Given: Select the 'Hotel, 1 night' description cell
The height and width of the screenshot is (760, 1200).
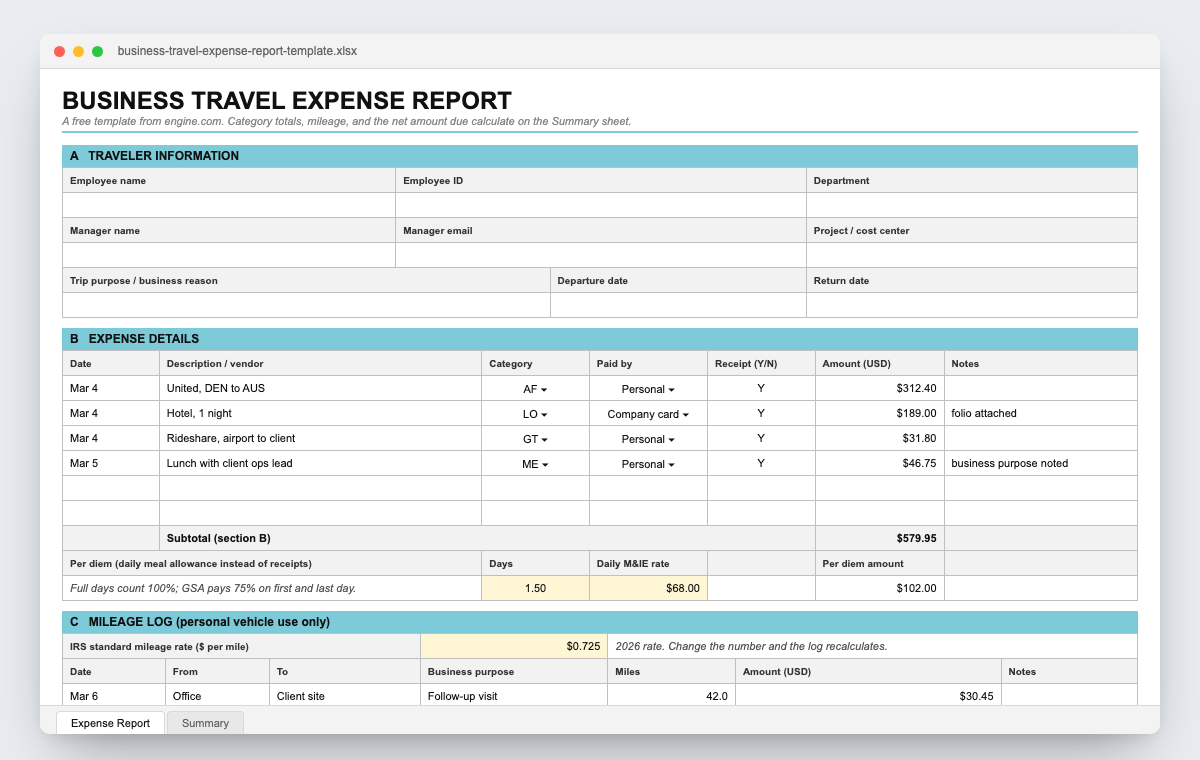Looking at the screenshot, I should (x=320, y=413).
